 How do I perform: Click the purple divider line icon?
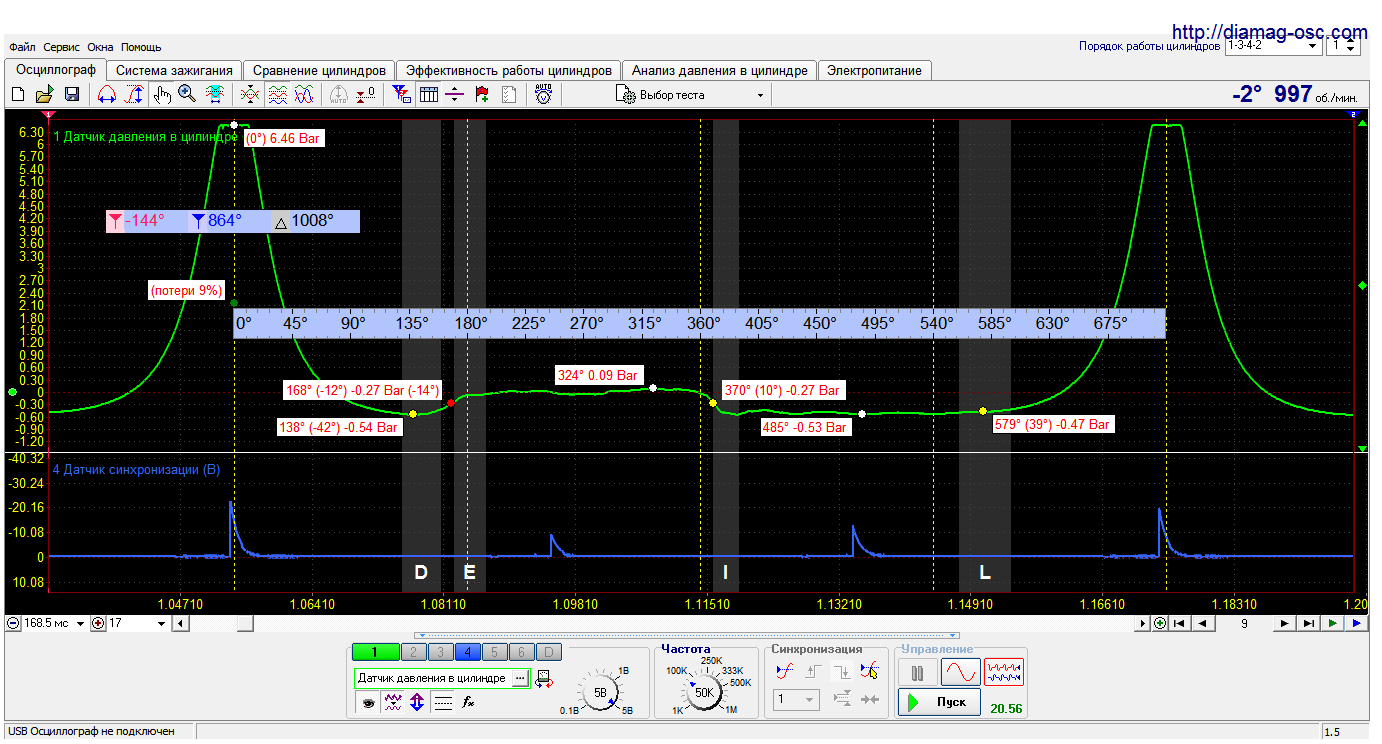point(455,94)
